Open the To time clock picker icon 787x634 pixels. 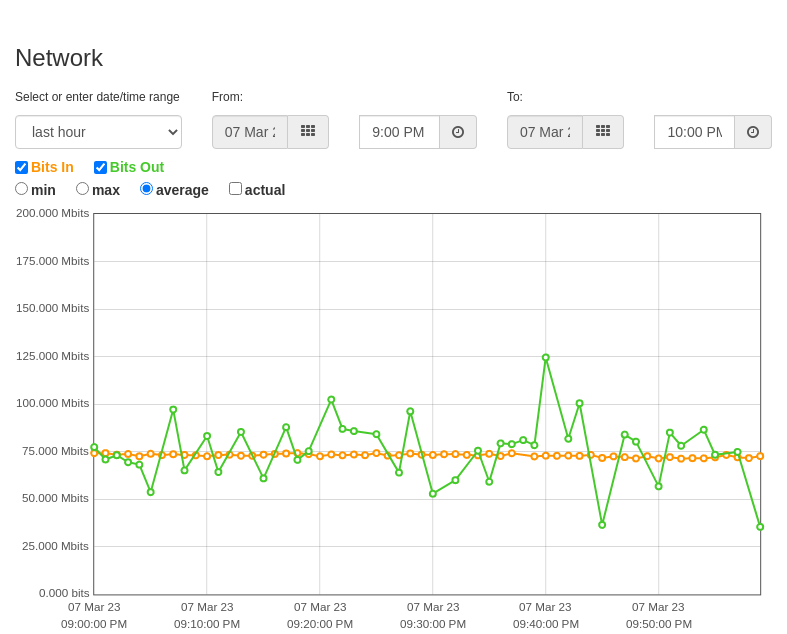[753, 132]
